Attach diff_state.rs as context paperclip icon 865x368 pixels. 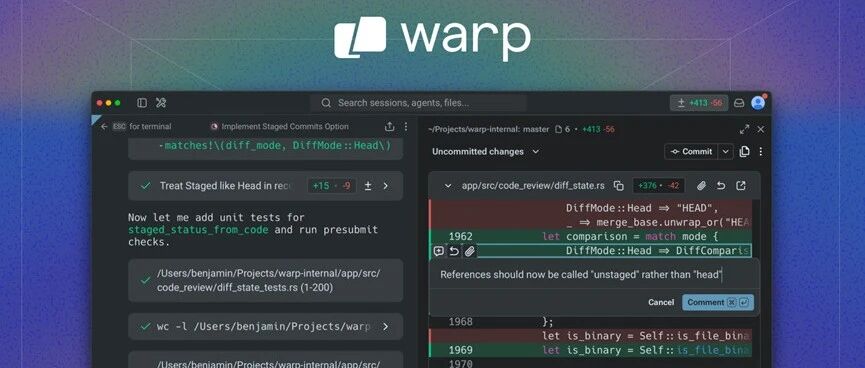[x=701, y=186]
